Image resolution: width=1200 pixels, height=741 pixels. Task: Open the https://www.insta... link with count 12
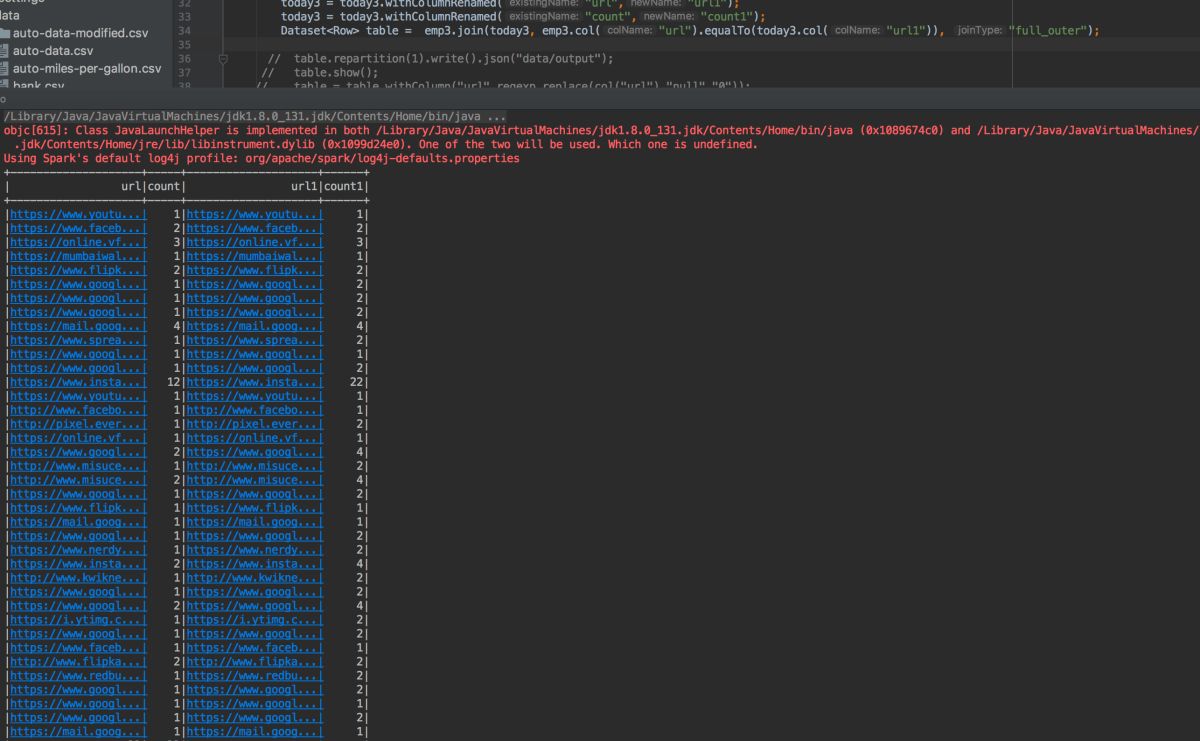click(77, 382)
